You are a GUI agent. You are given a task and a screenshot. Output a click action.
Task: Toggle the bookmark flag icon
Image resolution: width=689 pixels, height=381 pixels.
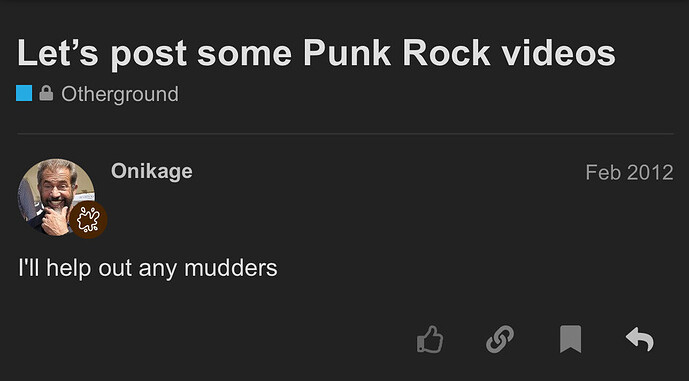pyautogui.click(x=570, y=339)
